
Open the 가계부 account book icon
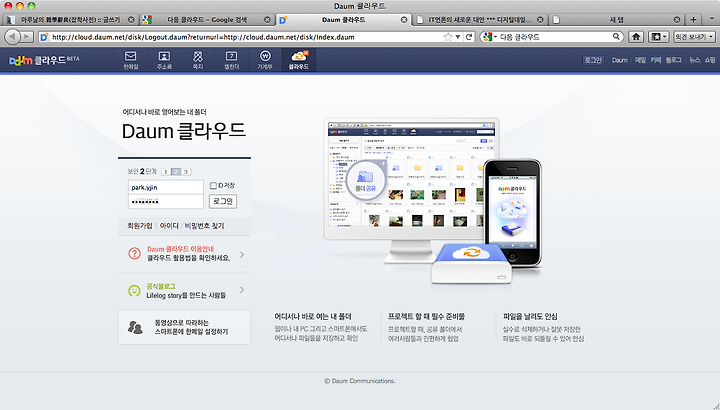click(265, 60)
